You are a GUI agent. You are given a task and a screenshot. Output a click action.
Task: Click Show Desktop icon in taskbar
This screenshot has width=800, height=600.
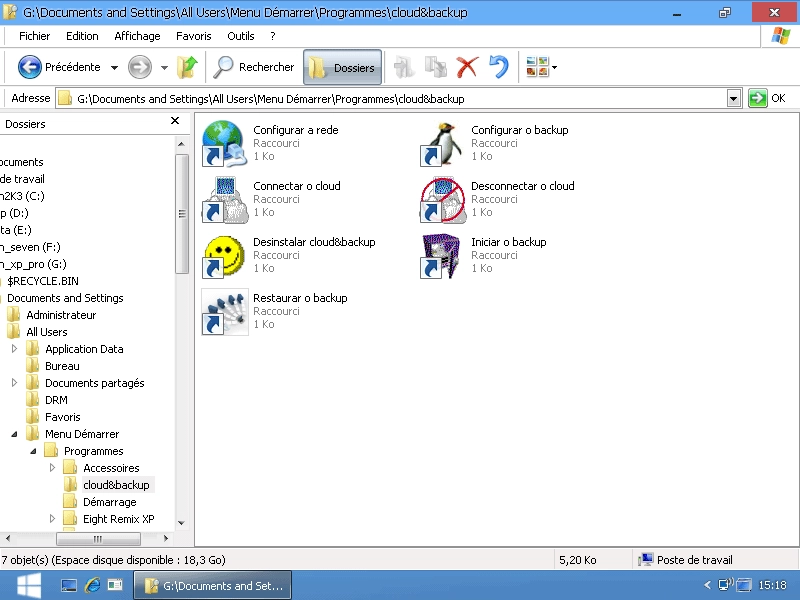[x=68, y=585]
